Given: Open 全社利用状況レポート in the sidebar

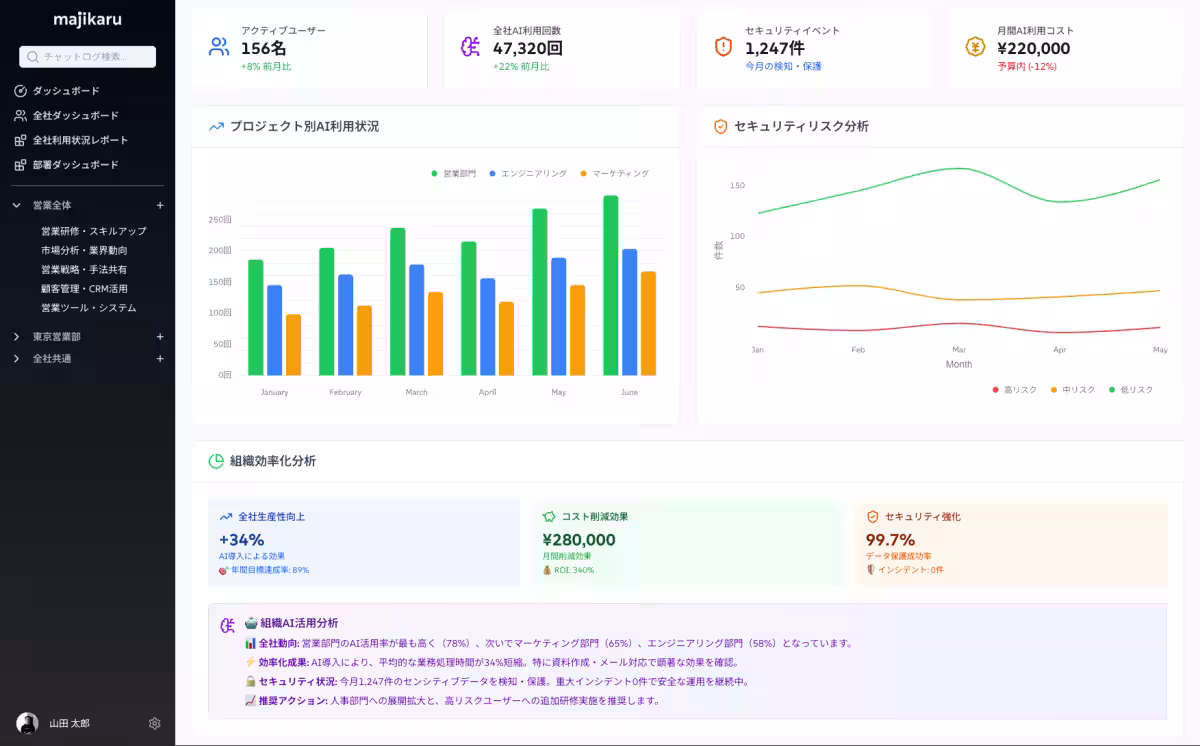Looking at the screenshot, I should coord(80,140).
